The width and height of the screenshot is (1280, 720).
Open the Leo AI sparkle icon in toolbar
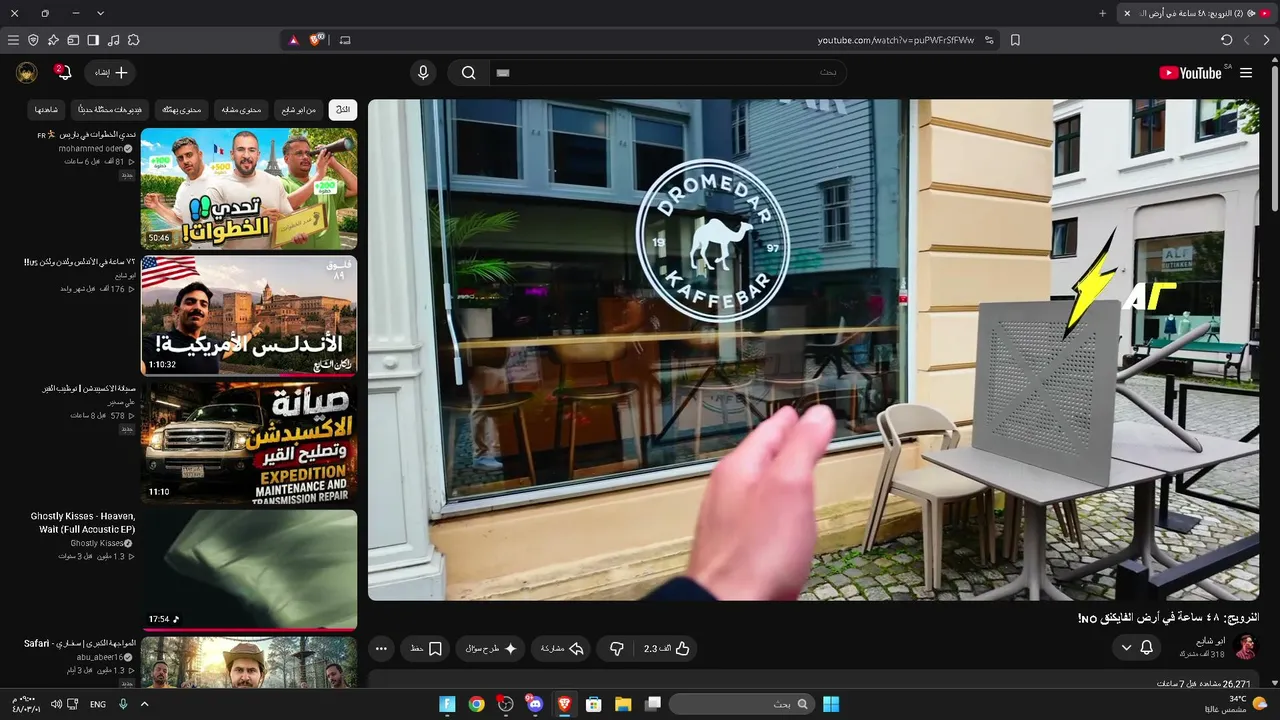pyautogui.click(x=53, y=40)
